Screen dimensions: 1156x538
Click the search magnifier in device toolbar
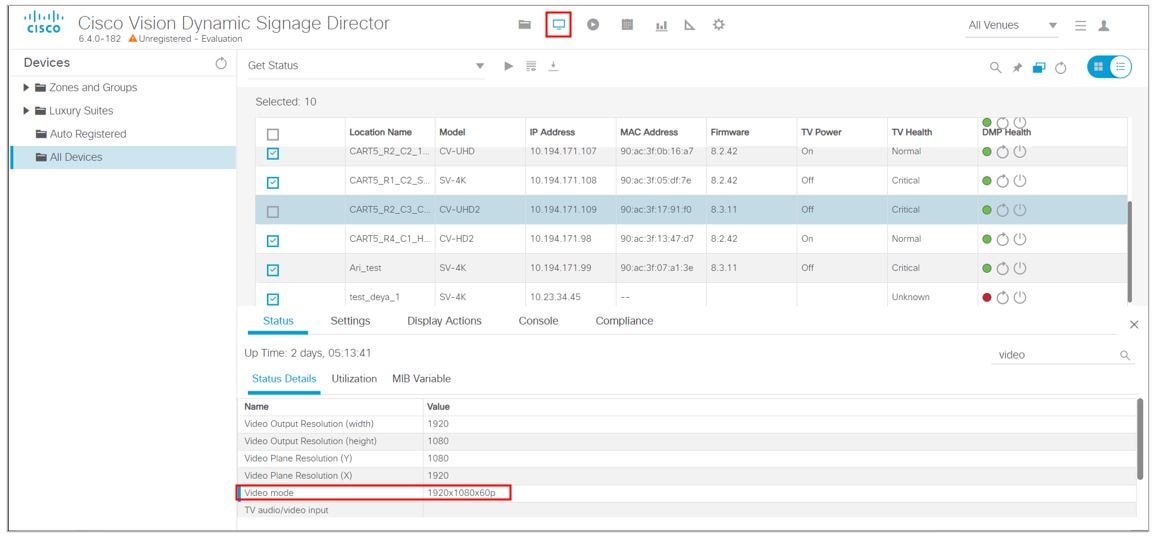point(995,68)
